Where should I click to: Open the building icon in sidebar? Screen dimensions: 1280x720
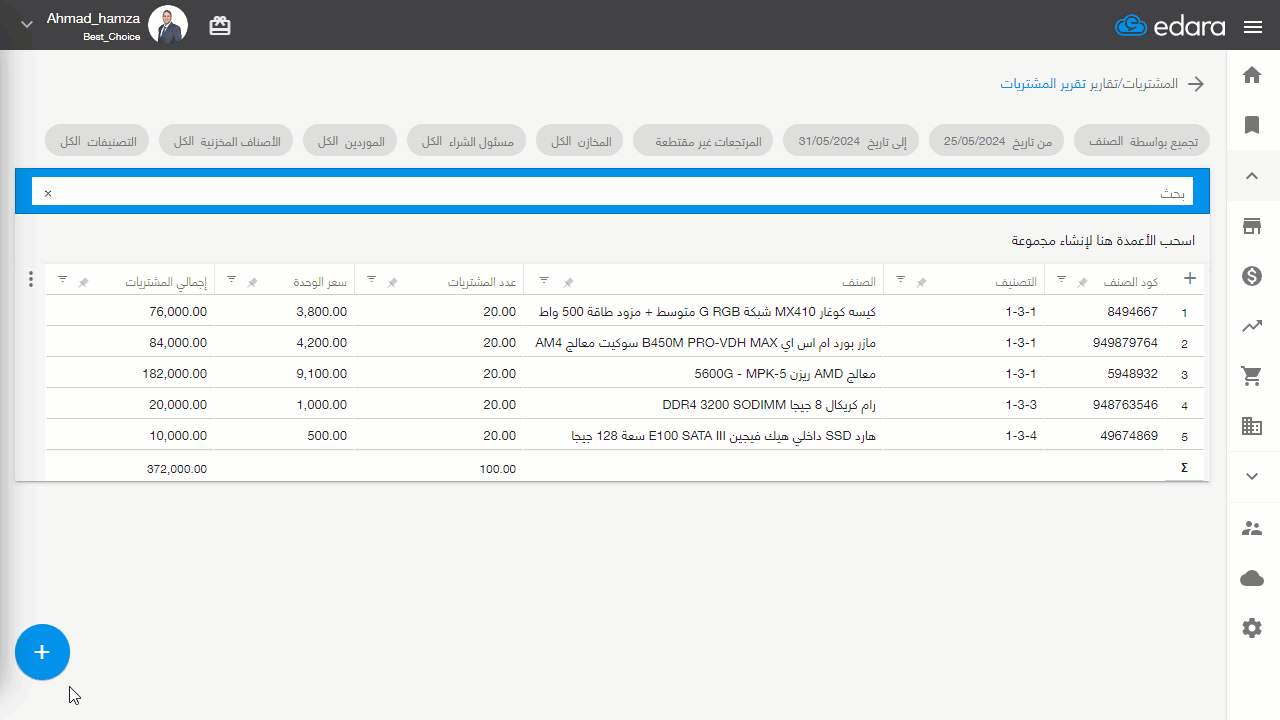coord(1252,426)
